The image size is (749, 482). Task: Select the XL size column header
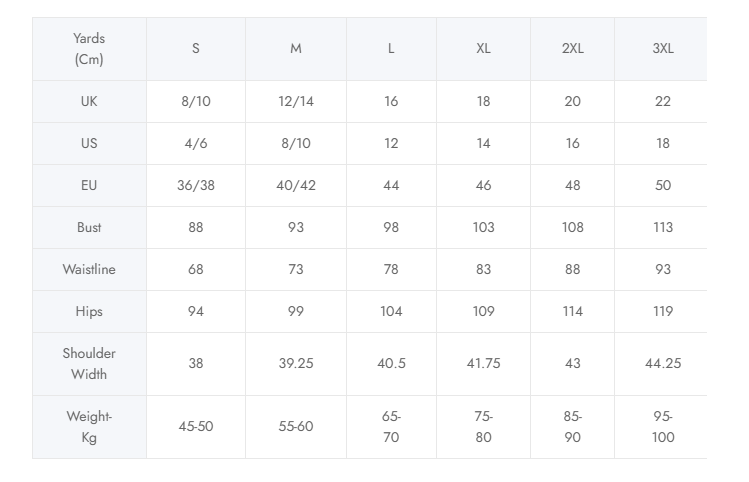483,49
